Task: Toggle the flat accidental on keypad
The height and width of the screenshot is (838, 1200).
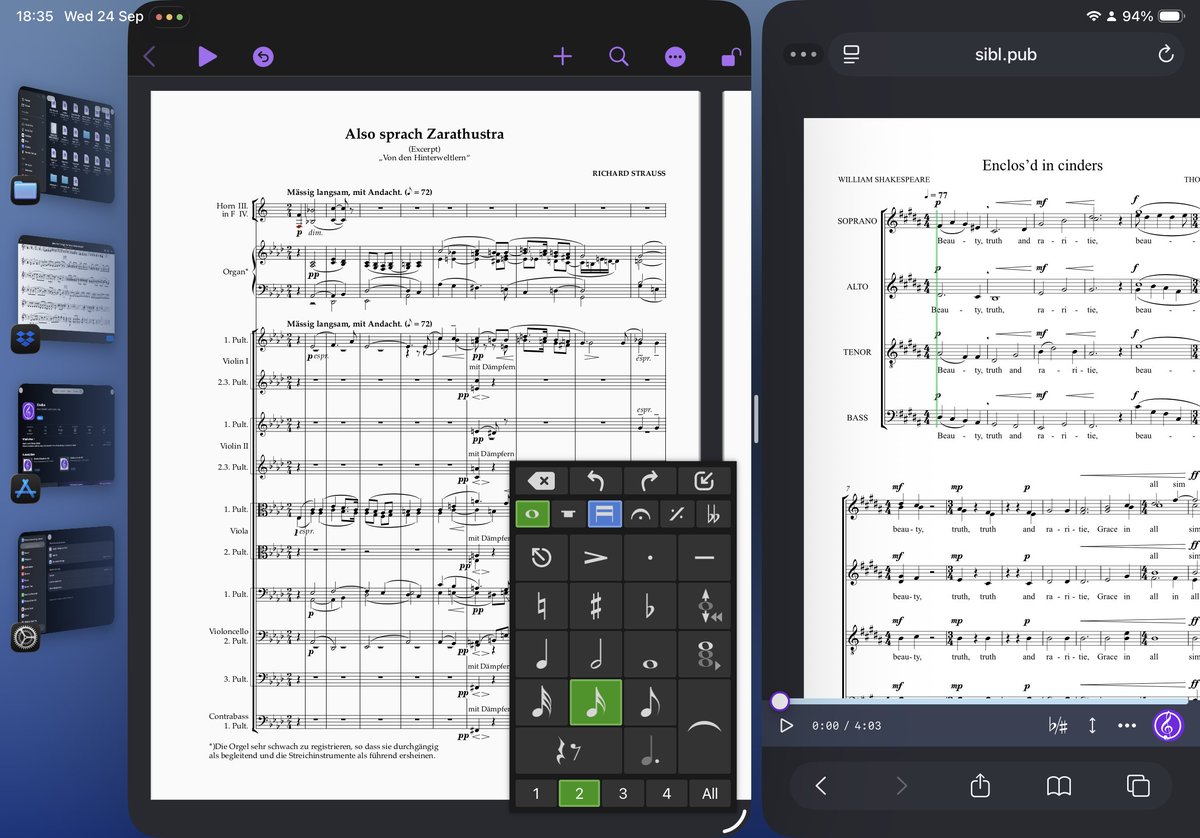Action: [649, 605]
